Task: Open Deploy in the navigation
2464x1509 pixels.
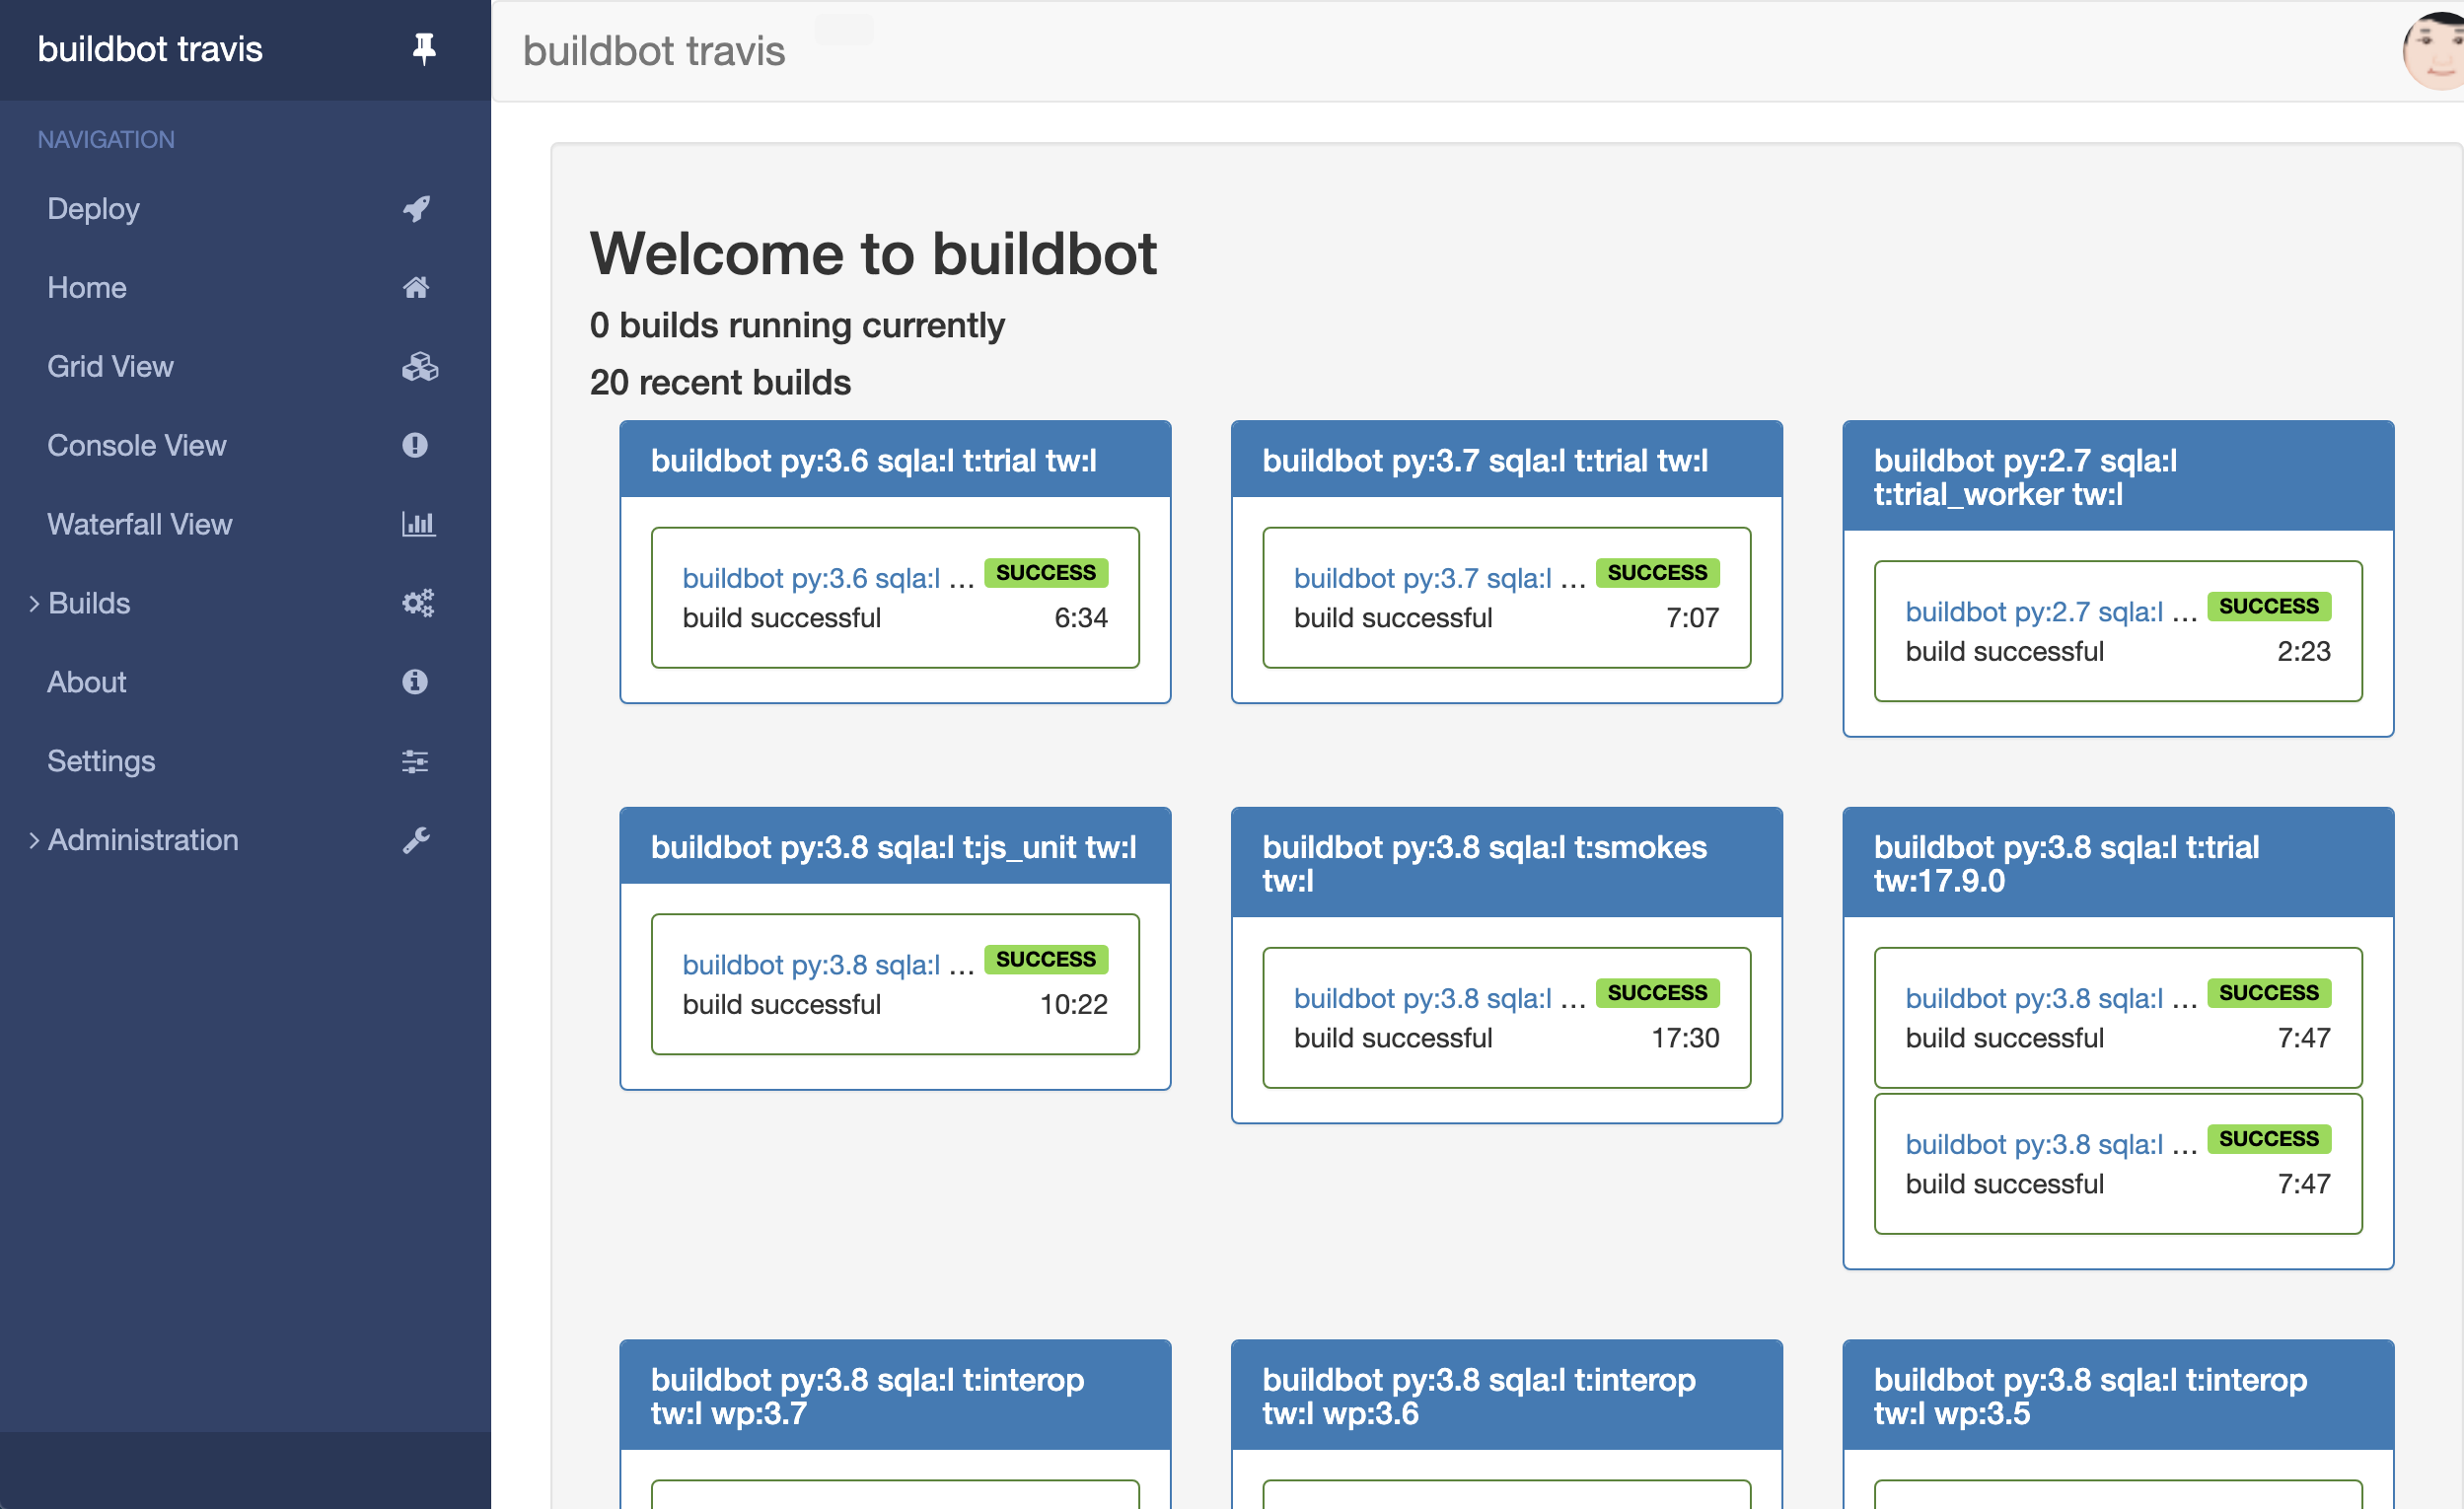Action: [93, 208]
